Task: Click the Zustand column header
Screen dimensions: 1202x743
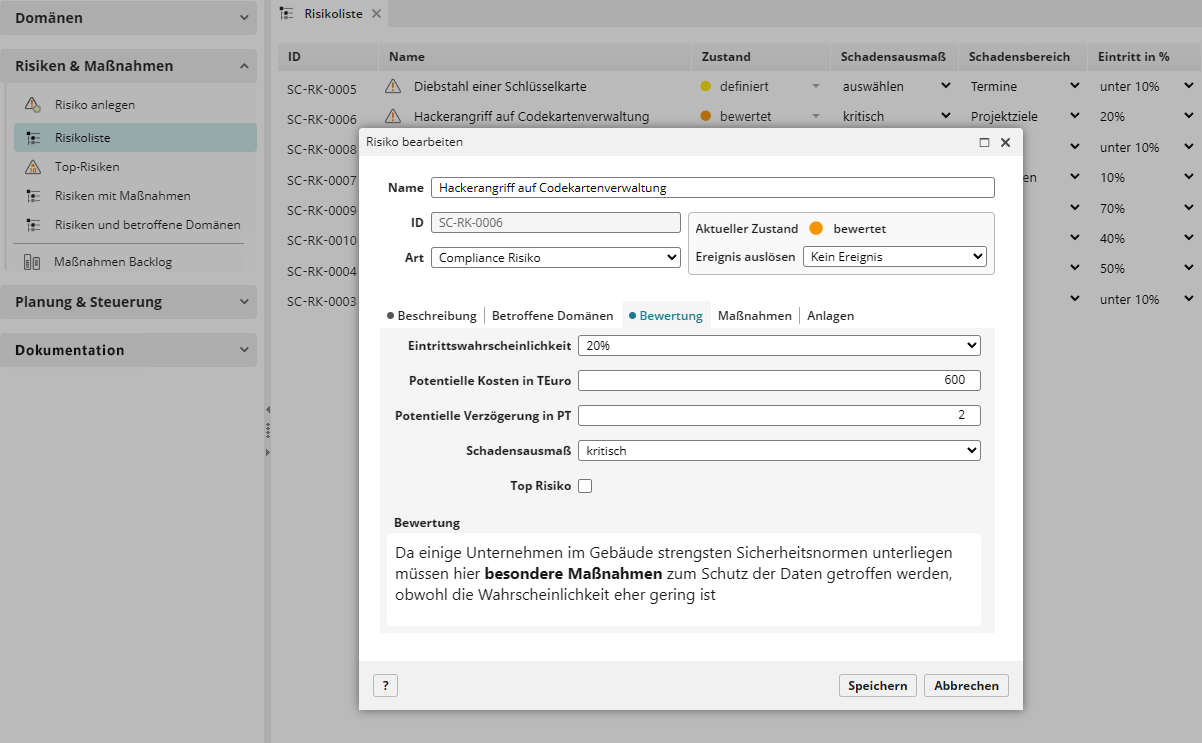Action: 761,57
